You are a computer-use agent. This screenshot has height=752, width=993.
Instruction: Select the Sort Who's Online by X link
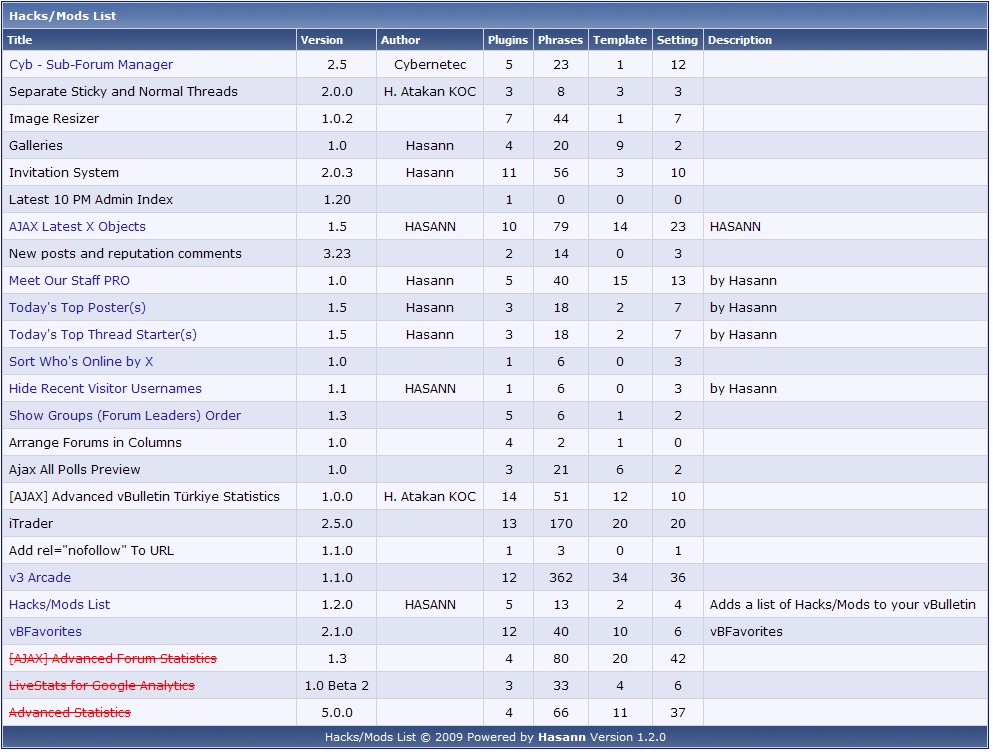coord(81,362)
